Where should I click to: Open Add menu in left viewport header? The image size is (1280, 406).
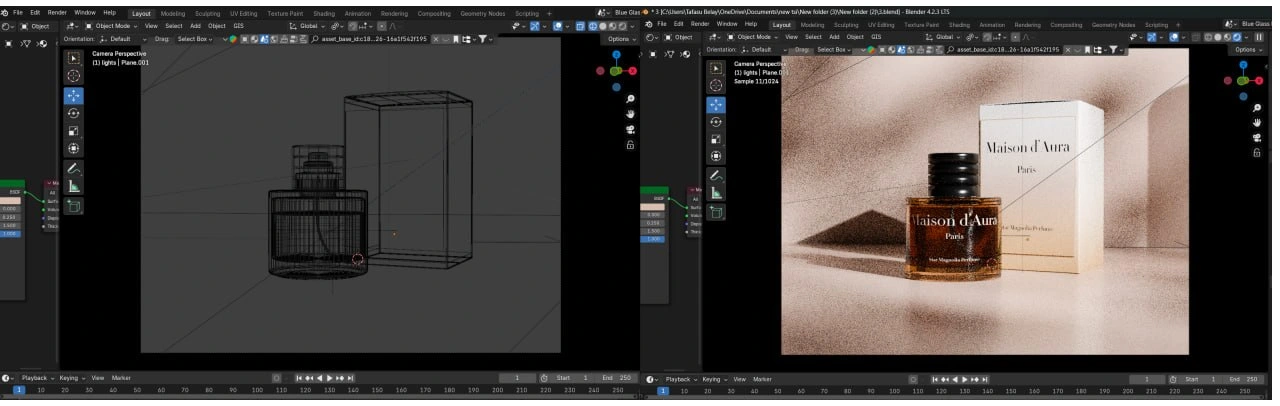coord(195,25)
